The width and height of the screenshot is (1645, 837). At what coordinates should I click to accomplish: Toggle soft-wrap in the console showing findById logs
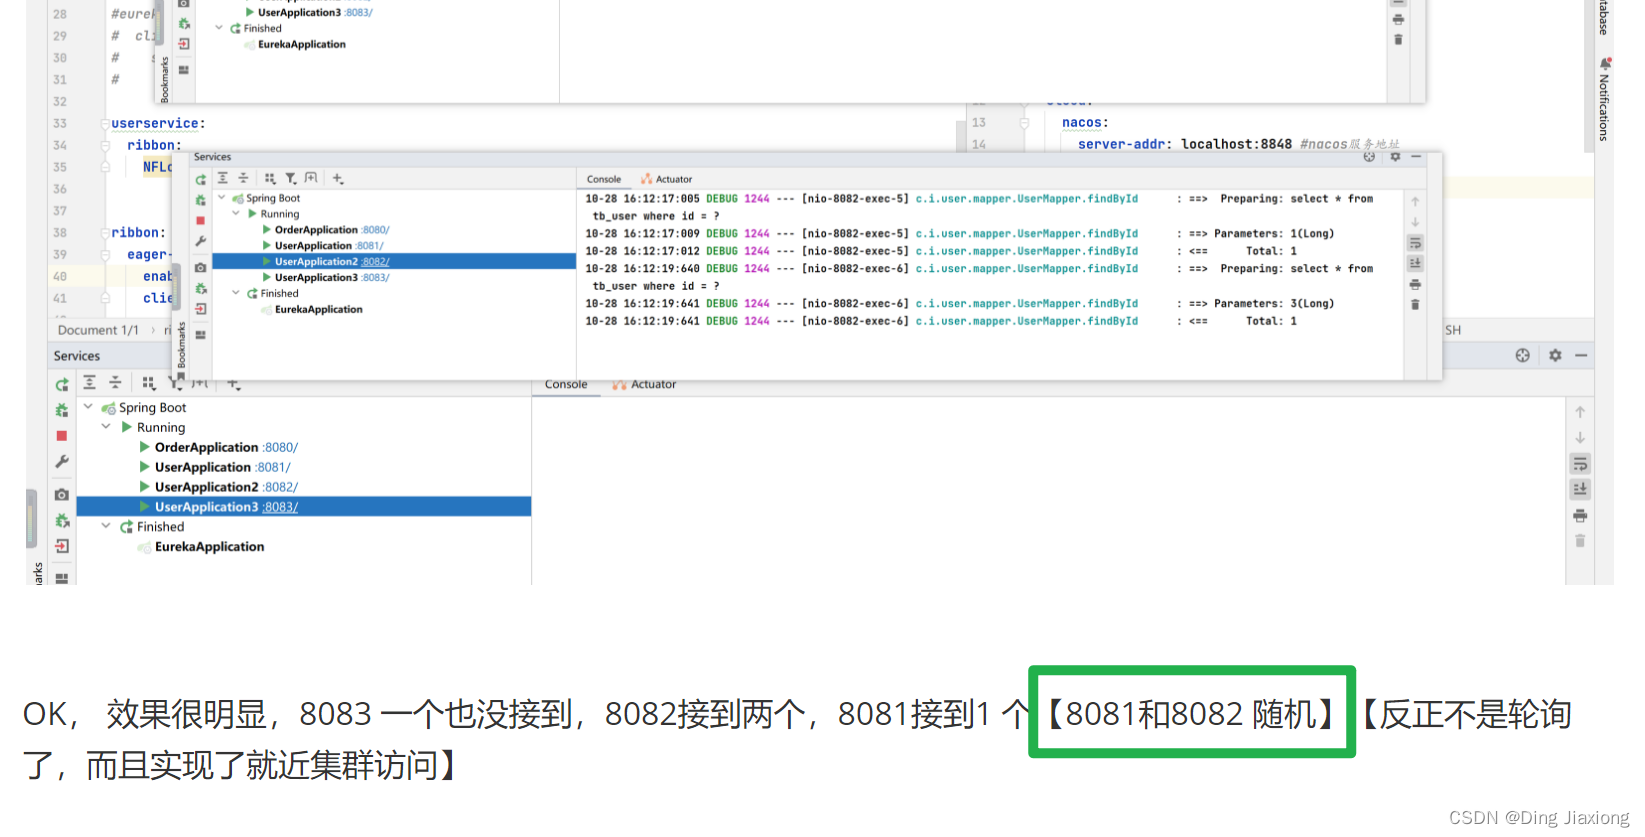(1415, 243)
